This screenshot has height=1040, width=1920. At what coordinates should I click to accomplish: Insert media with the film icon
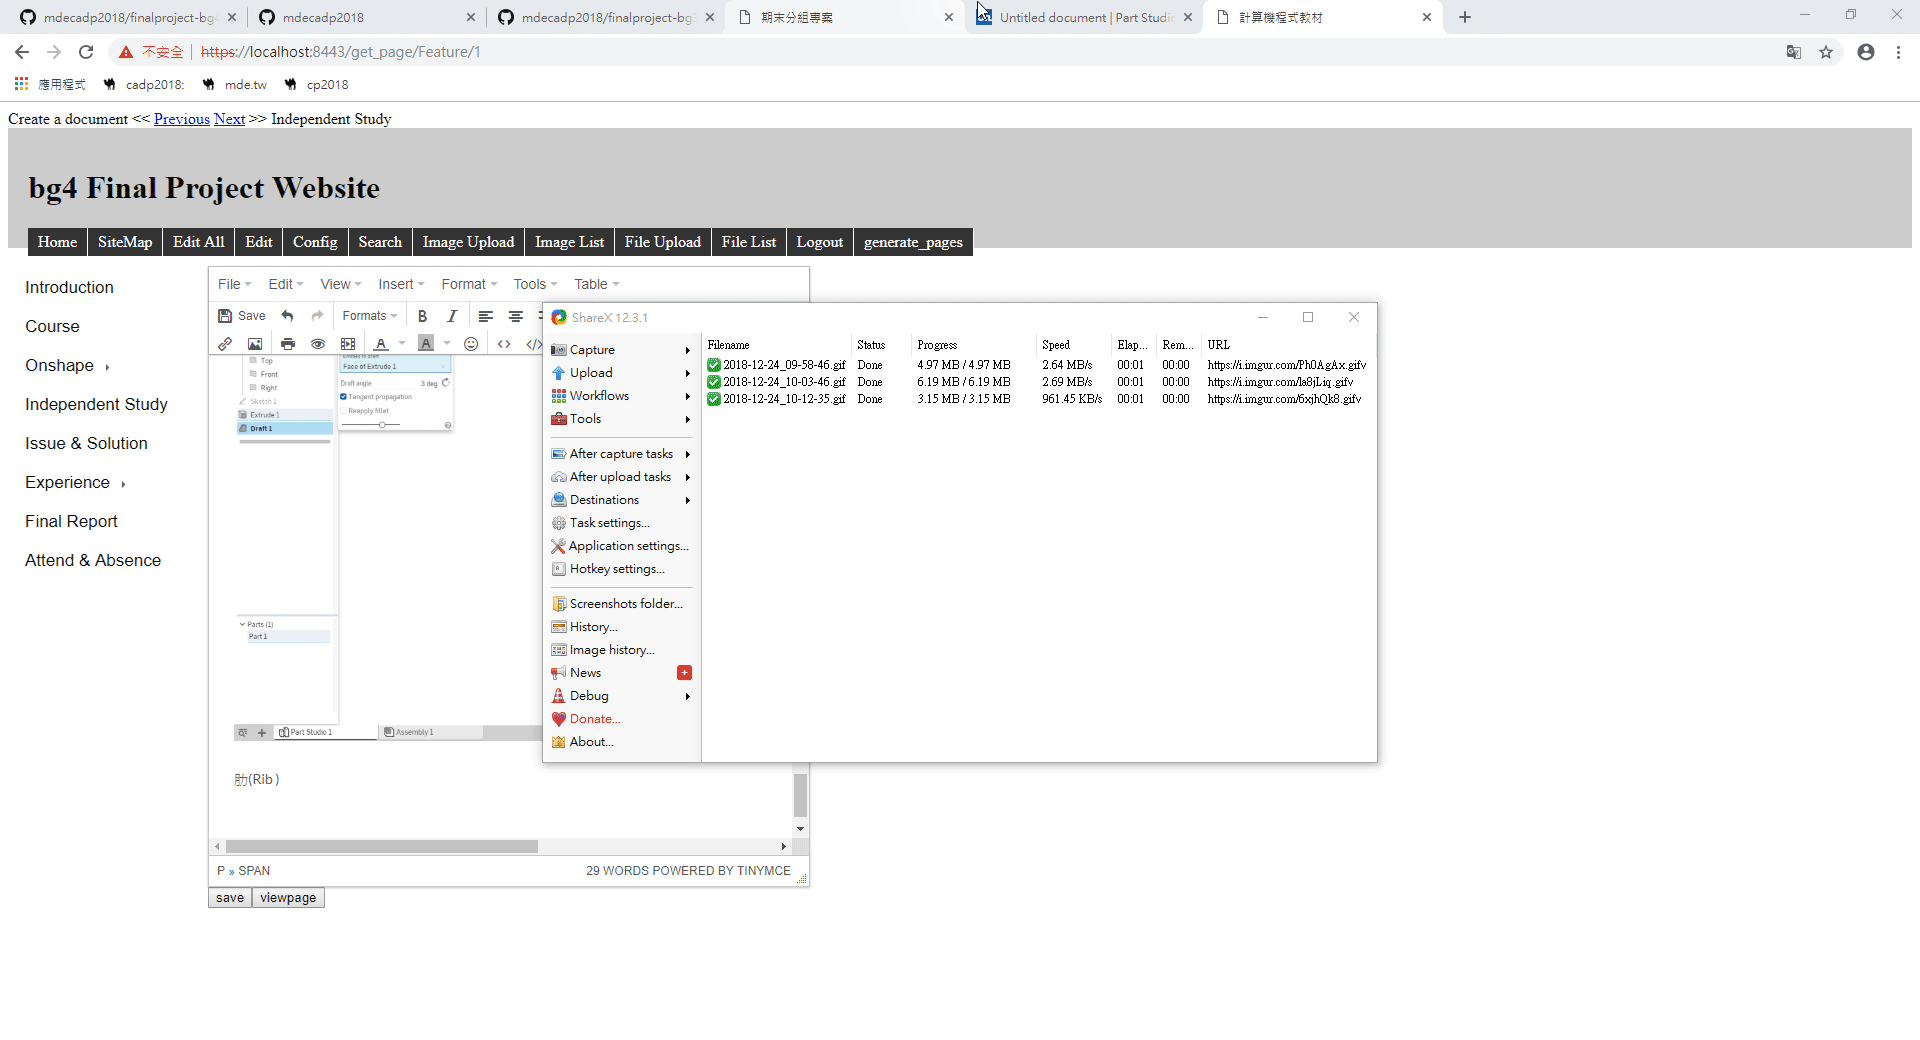click(x=348, y=344)
